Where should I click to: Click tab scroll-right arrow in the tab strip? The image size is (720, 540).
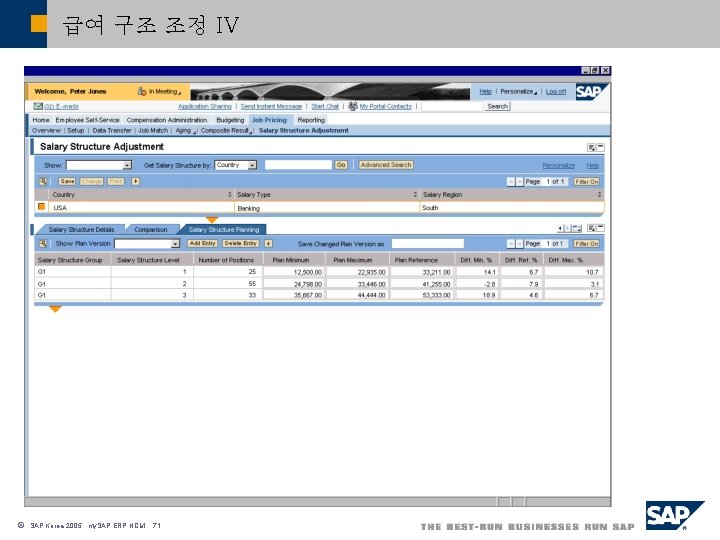(567, 228)
